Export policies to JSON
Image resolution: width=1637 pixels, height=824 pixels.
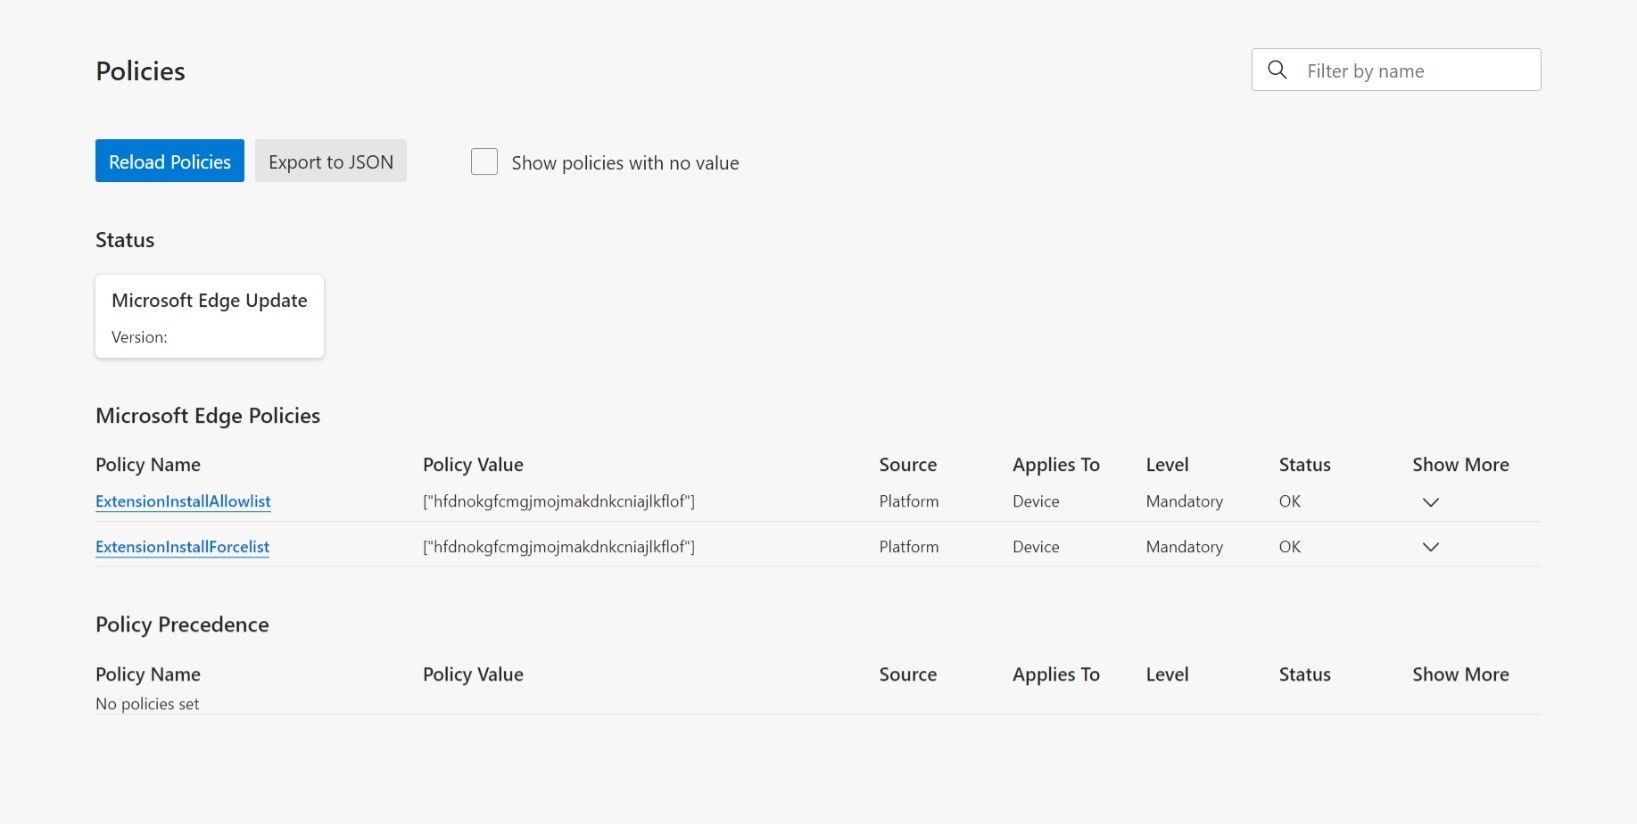pos(331,161)
